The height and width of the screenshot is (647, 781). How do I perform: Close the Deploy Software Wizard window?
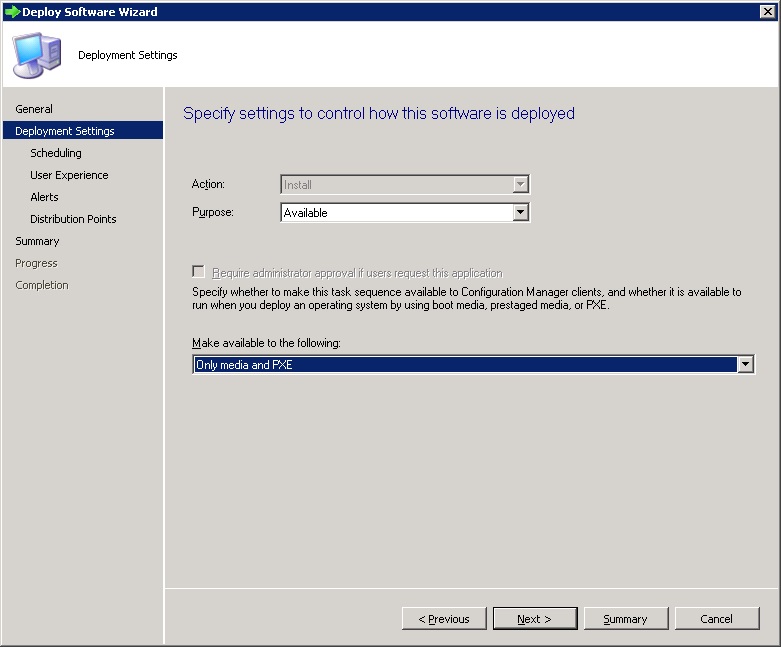point(766,12)
